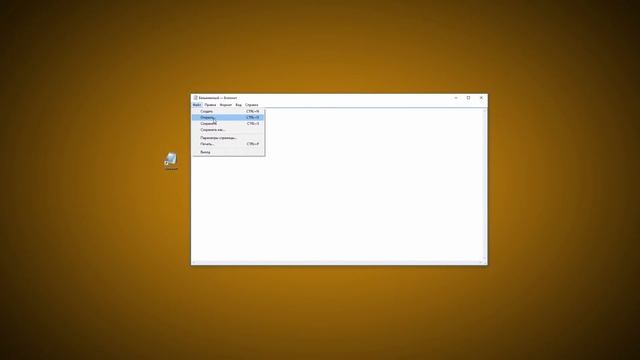Select the desktop shortcut icon left of Notepad
Screen dimensions: 640x360
[171, 161]
